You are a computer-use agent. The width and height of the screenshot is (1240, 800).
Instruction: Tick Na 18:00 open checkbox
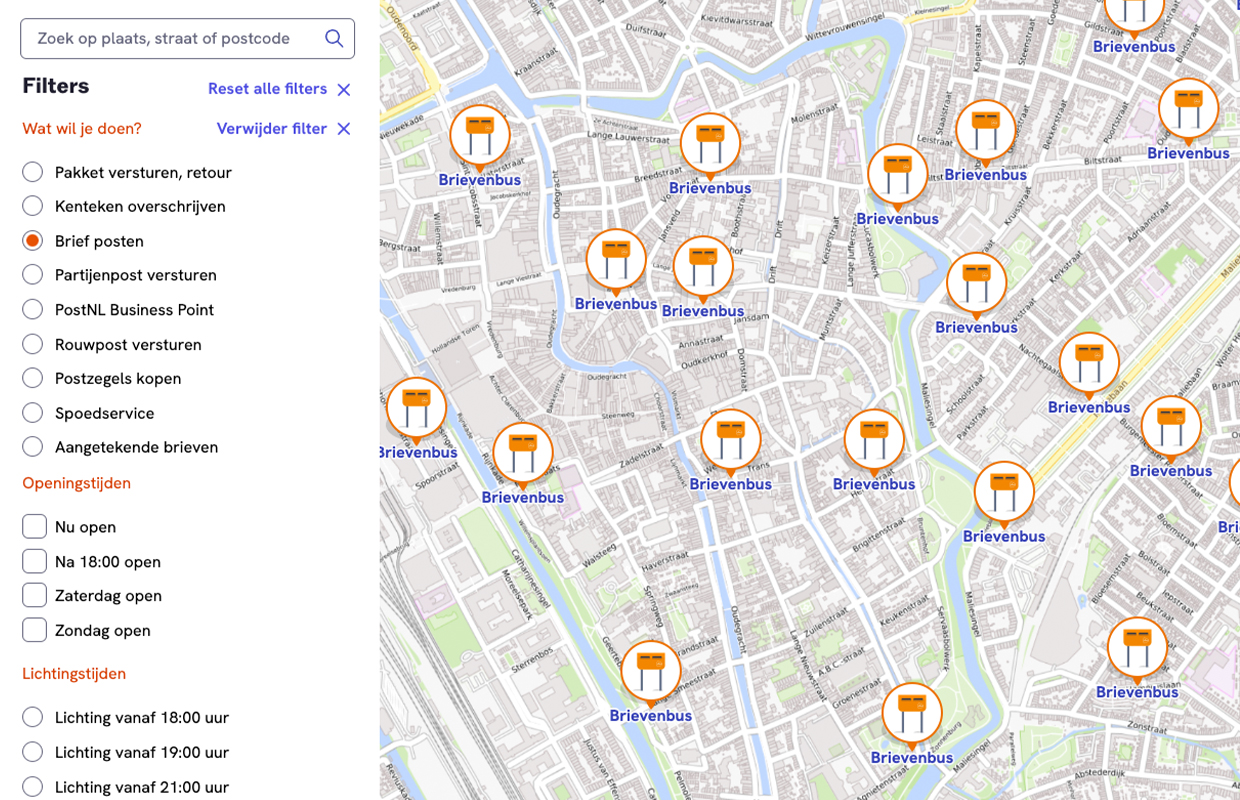[34, 561]
